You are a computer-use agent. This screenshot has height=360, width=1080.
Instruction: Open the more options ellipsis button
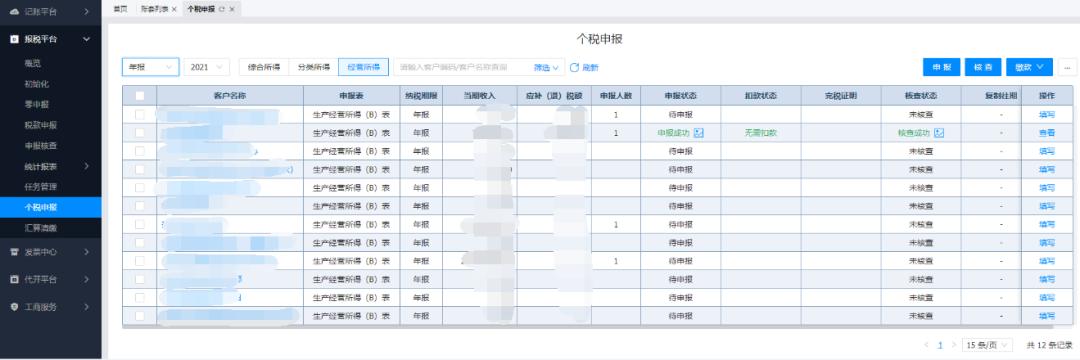(1068, 67)
